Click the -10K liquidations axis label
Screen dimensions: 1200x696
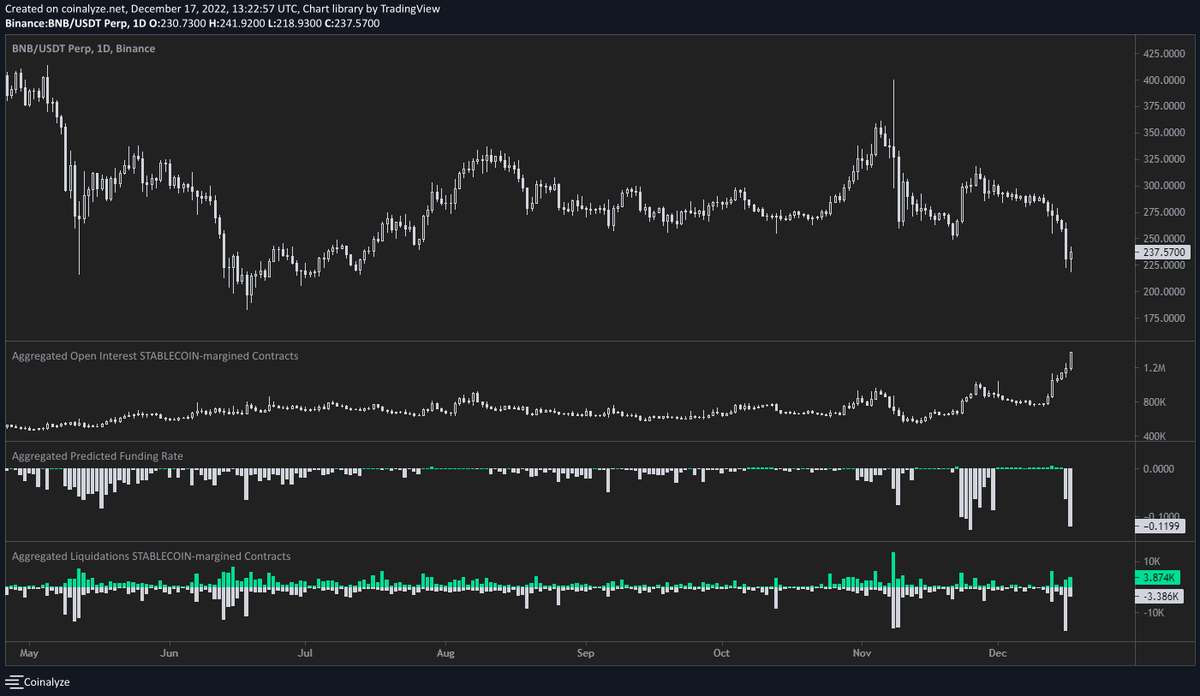[x=1155, y=613]
